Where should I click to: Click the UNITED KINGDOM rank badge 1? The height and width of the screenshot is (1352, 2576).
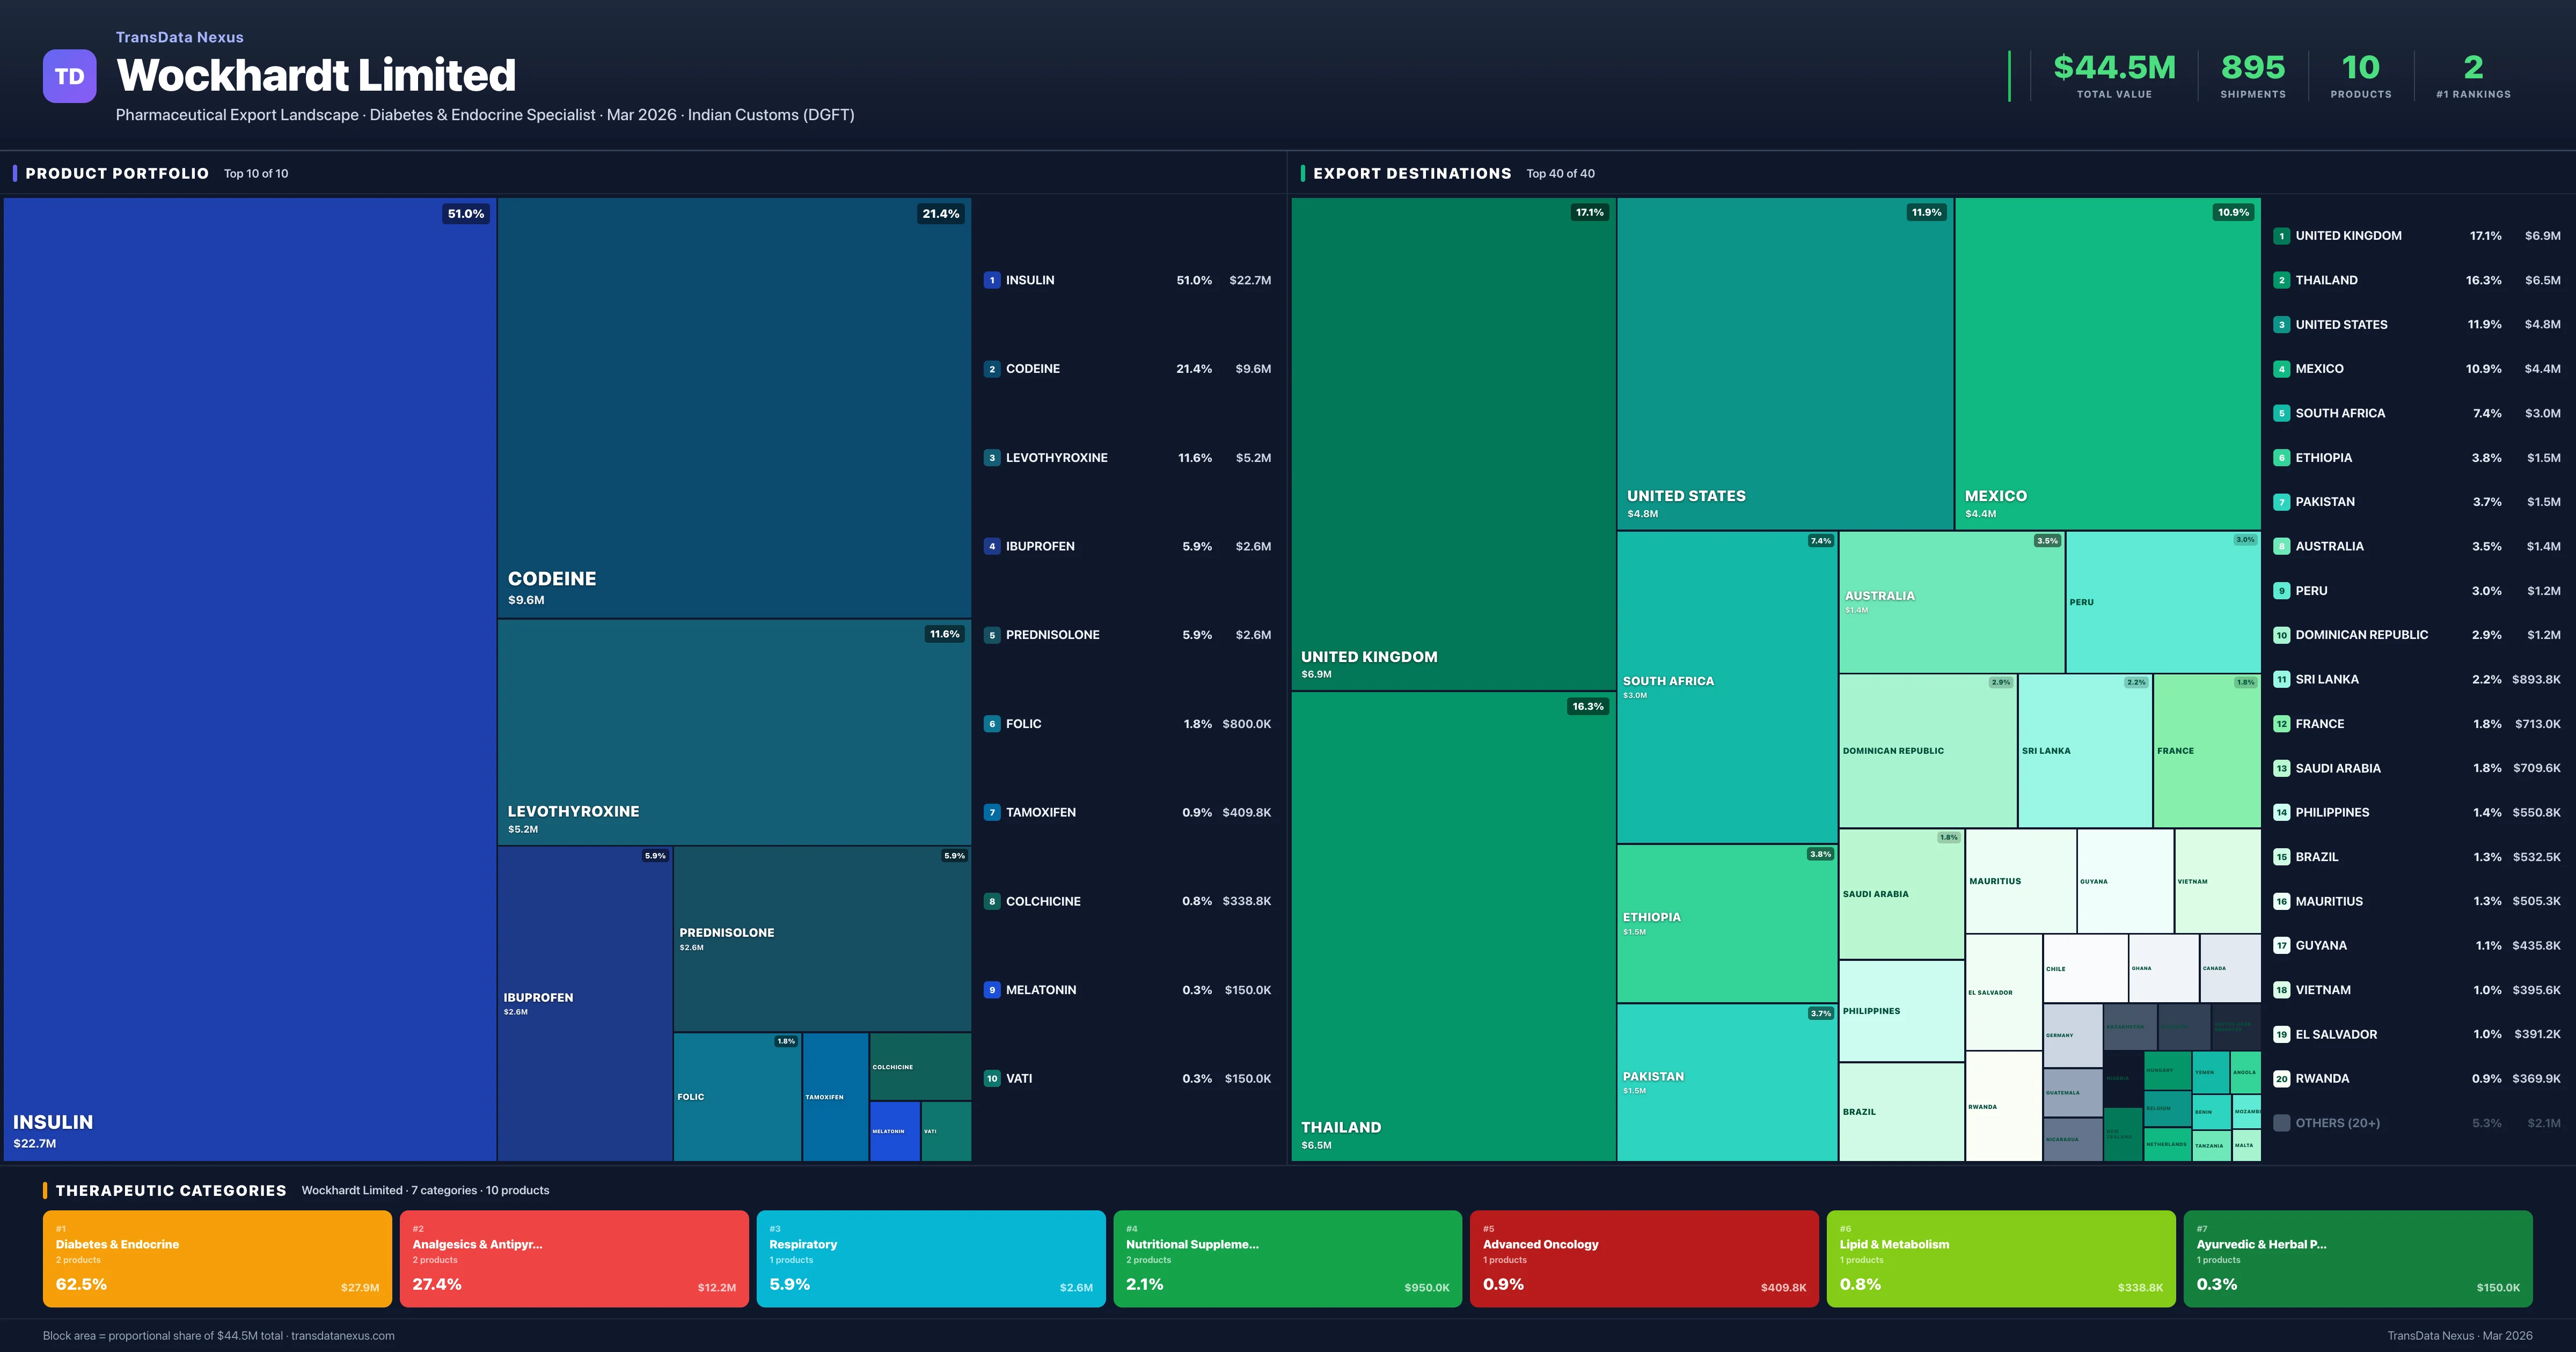2281,235
